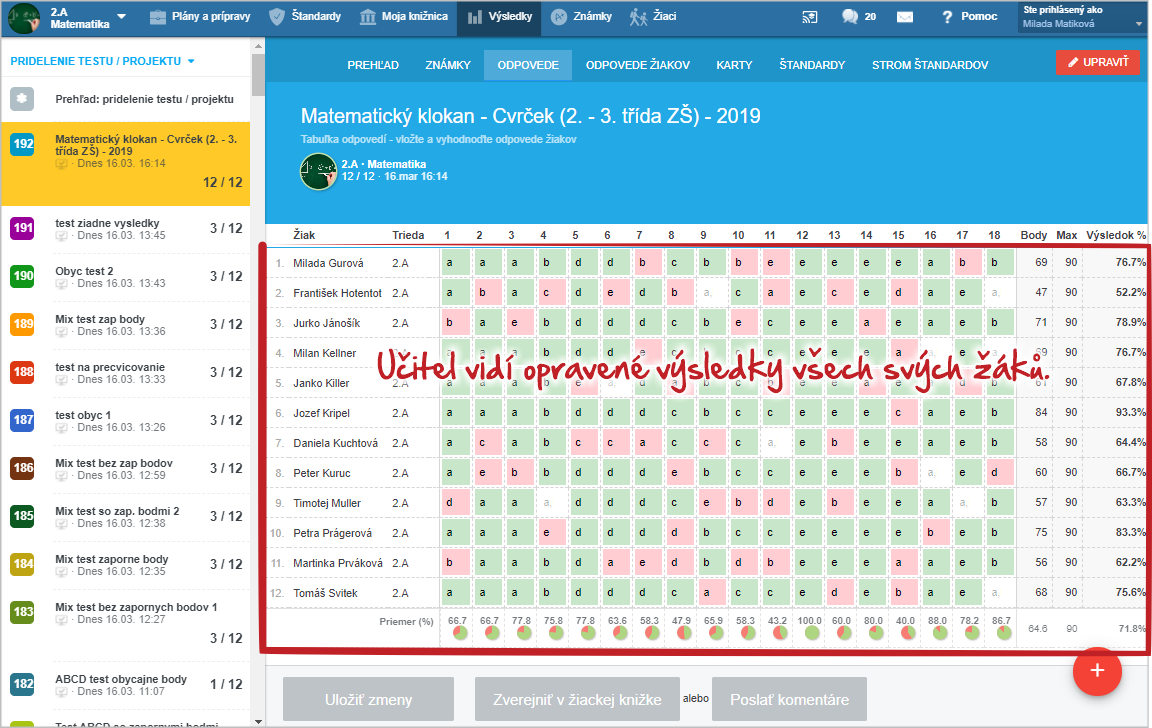The height and width of the screenshot is (728, 1152).
Task: Go to the Výsledky section
Action: (499, 17)
